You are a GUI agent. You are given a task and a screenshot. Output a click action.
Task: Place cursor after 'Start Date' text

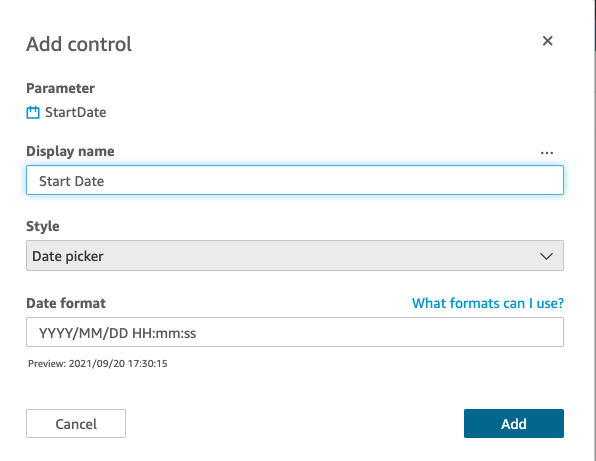tap(105, 181)
